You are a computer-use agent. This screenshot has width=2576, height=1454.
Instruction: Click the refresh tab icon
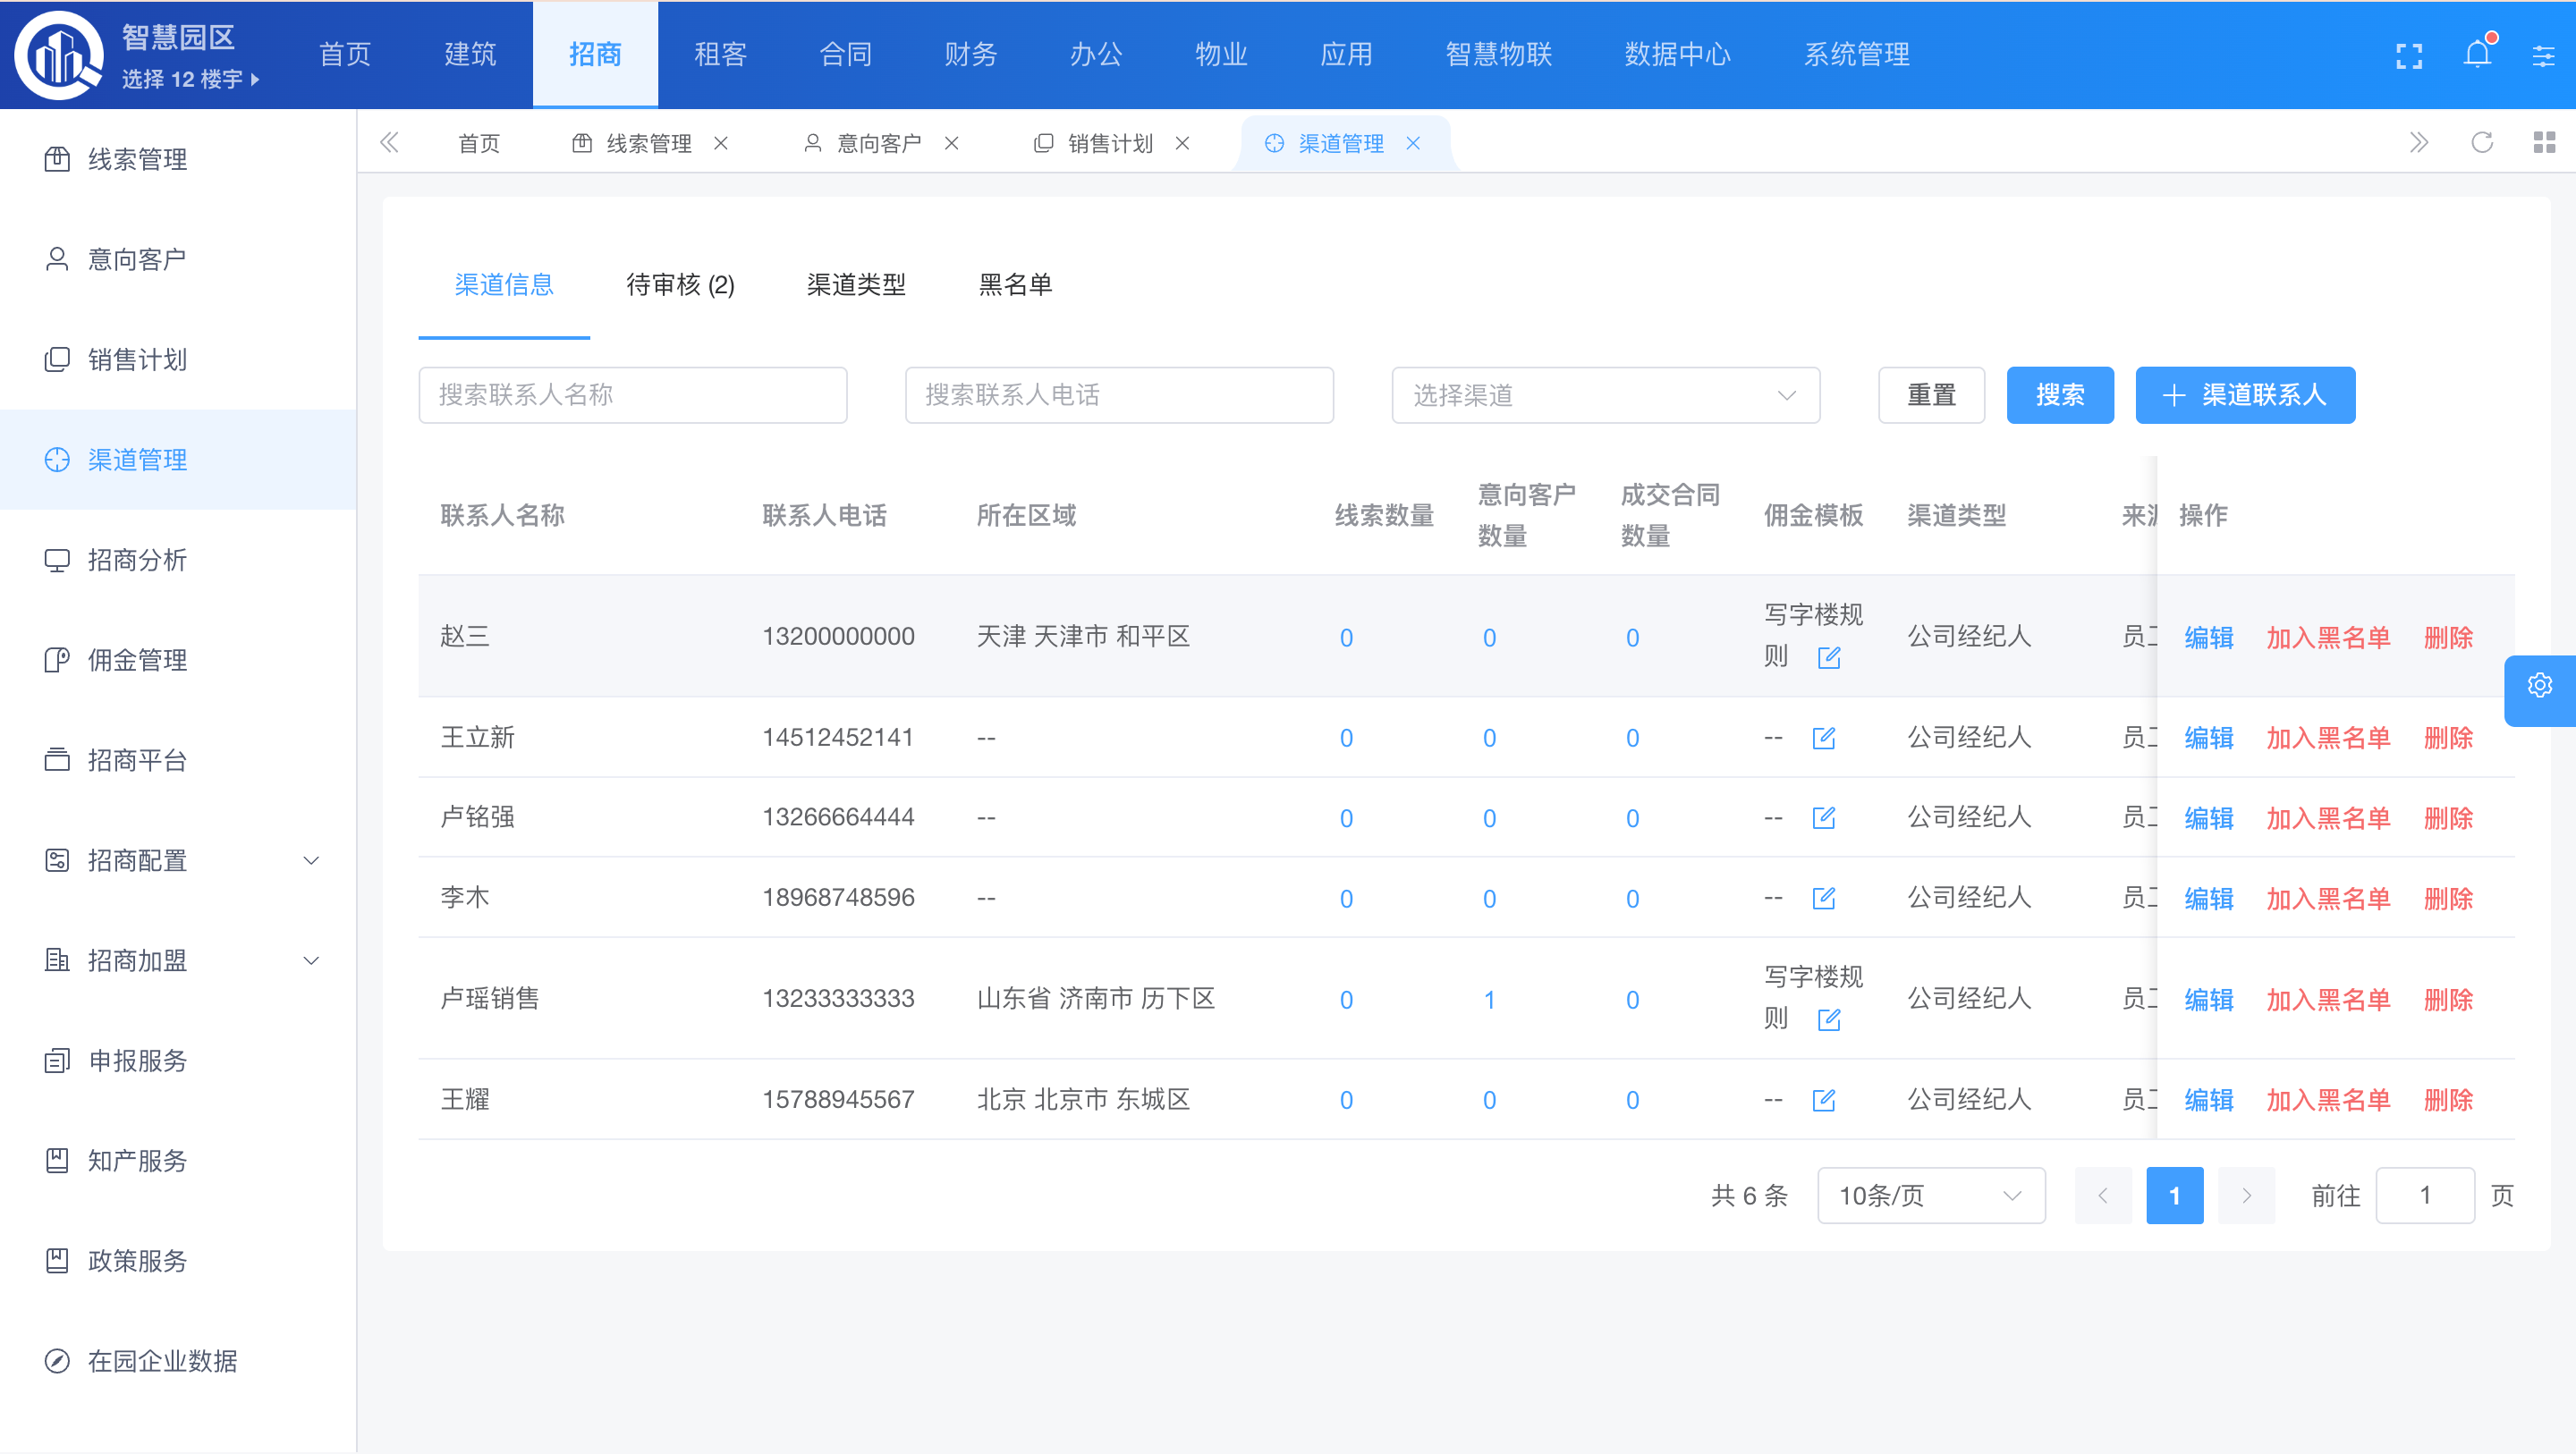(2481, 143)
